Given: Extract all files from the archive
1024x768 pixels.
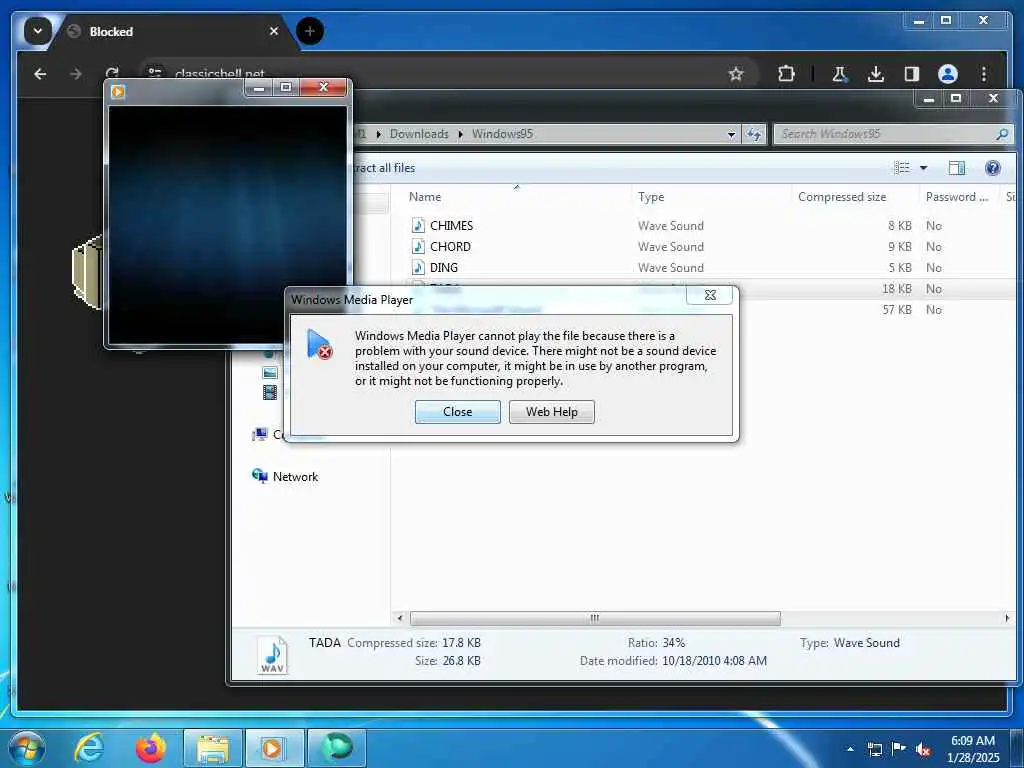Looking at the screenshot, I should click(385, 168).
